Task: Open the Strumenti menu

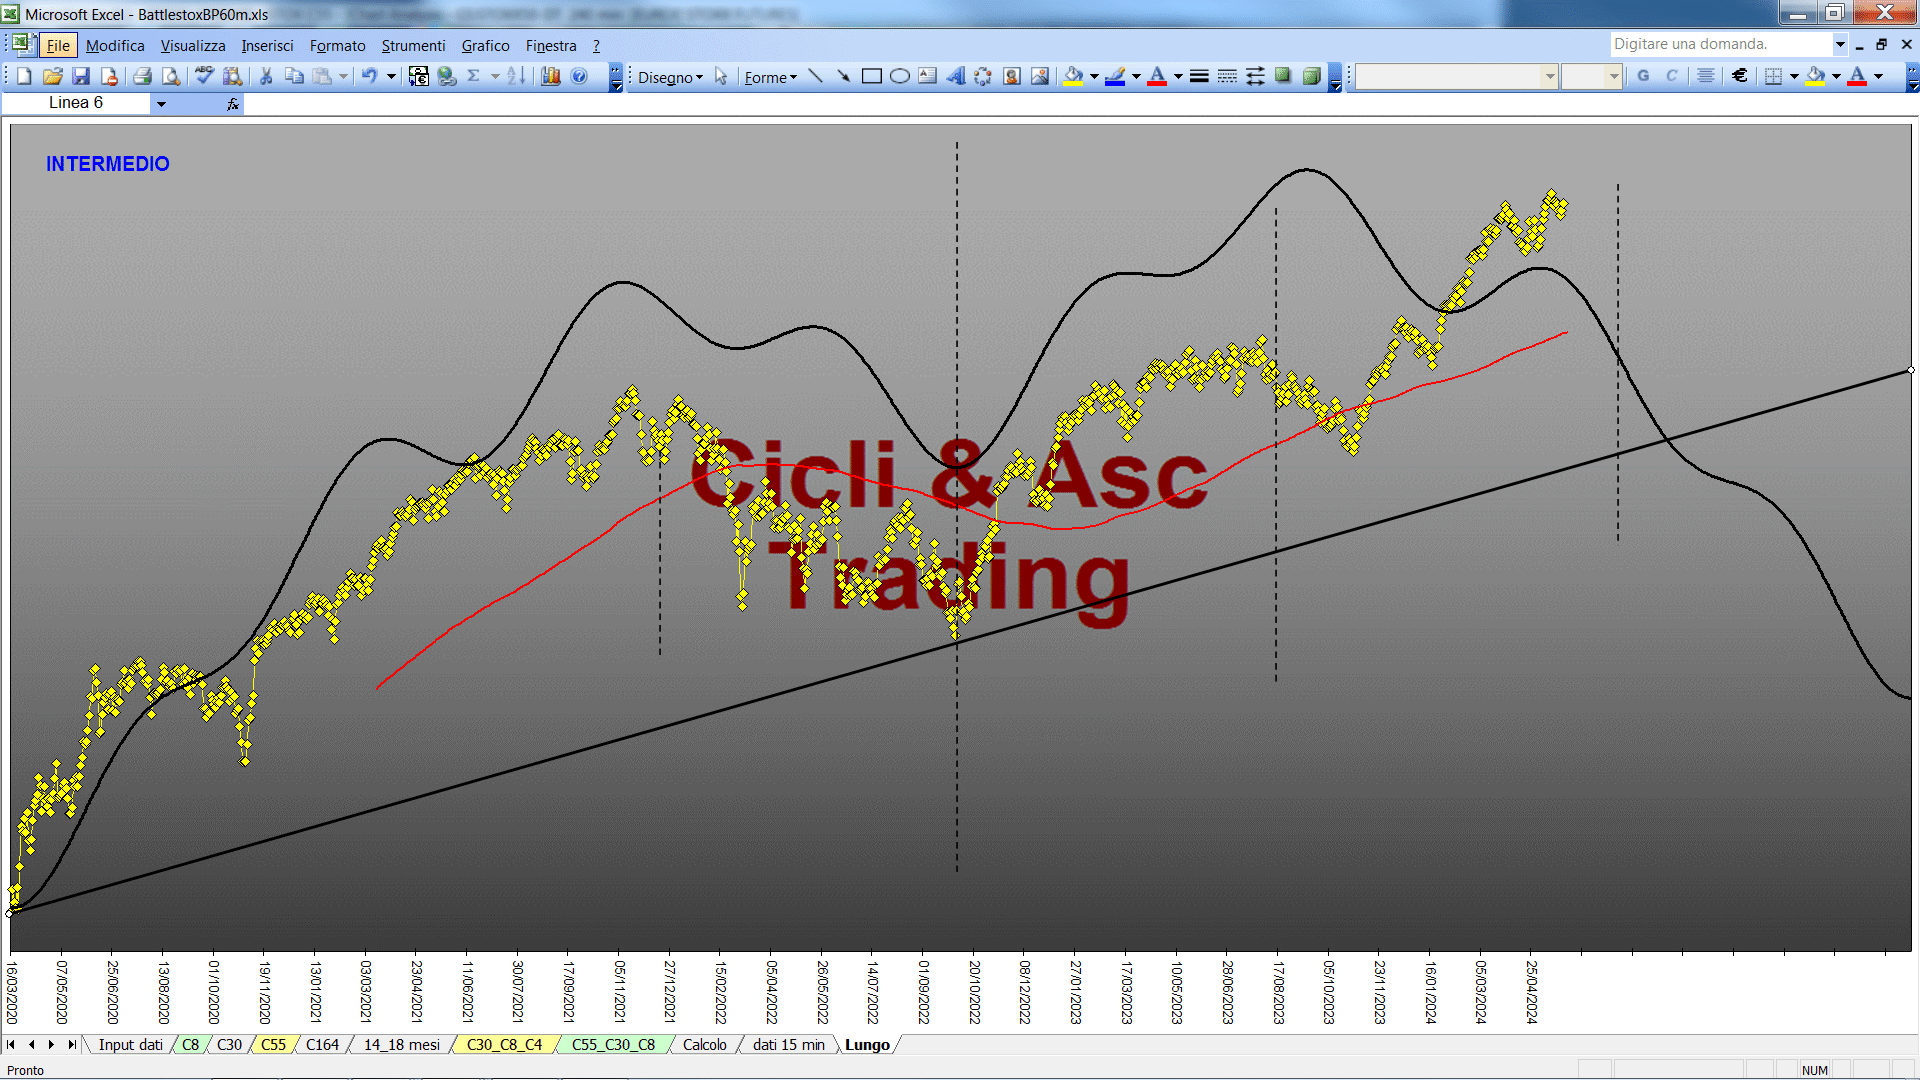Action: click(413, 46)
